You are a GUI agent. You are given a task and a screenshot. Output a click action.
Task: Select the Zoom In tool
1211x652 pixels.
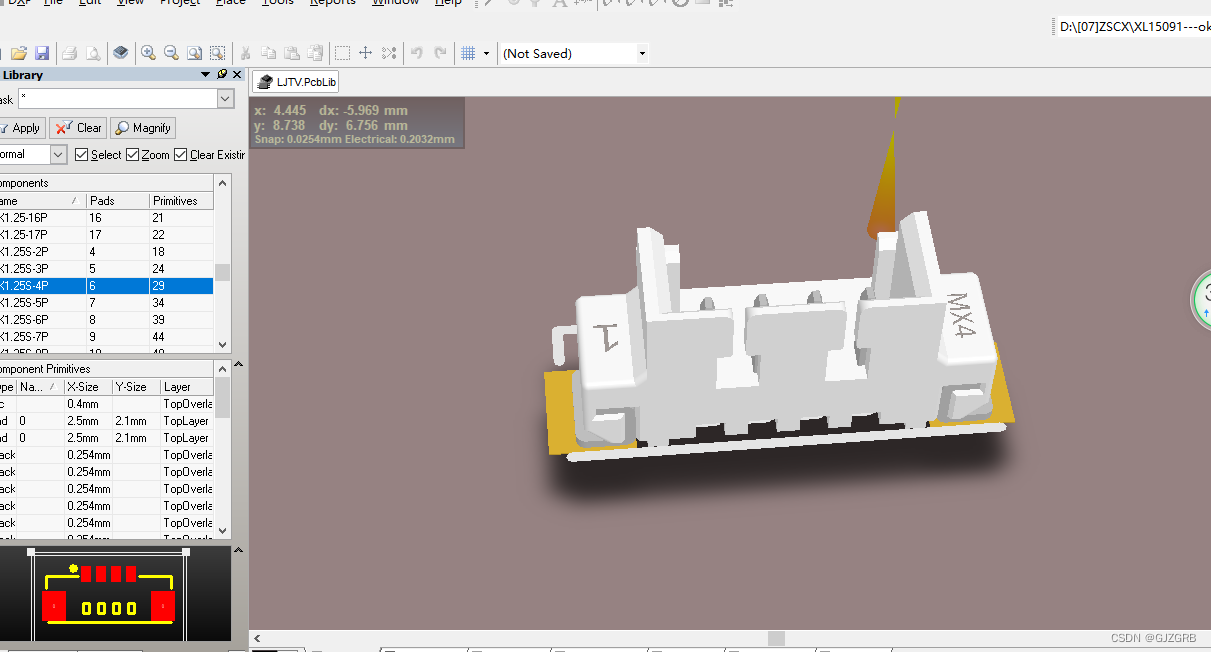147,52
